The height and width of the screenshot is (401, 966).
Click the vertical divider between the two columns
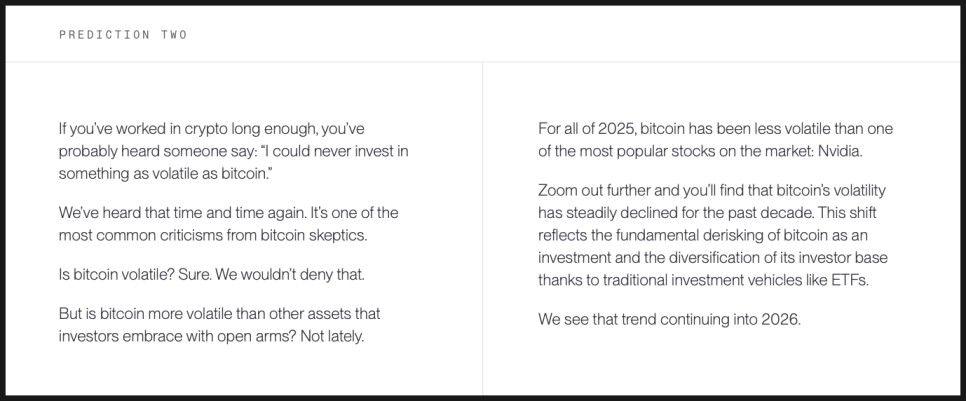coord(483,228)
